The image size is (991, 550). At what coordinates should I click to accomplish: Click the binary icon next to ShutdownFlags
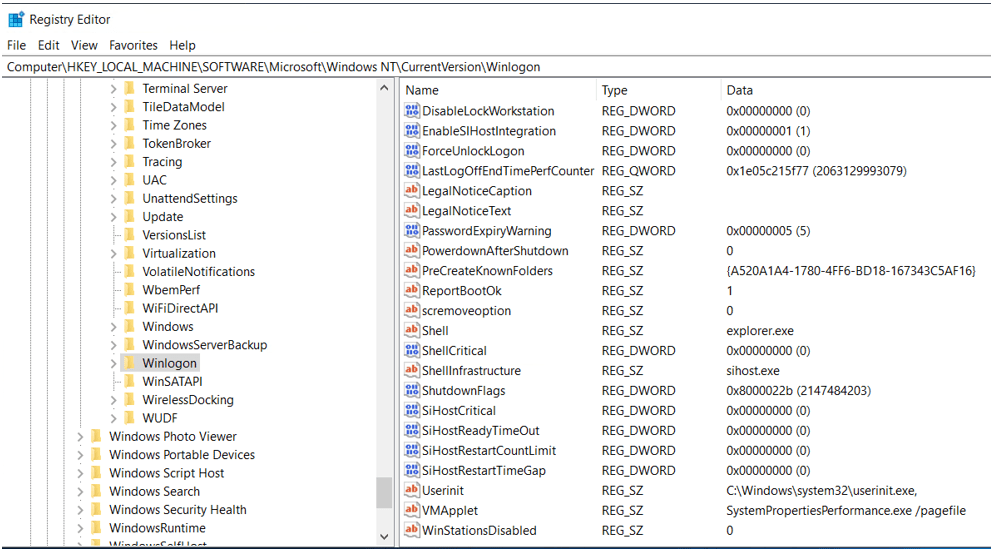411,391
